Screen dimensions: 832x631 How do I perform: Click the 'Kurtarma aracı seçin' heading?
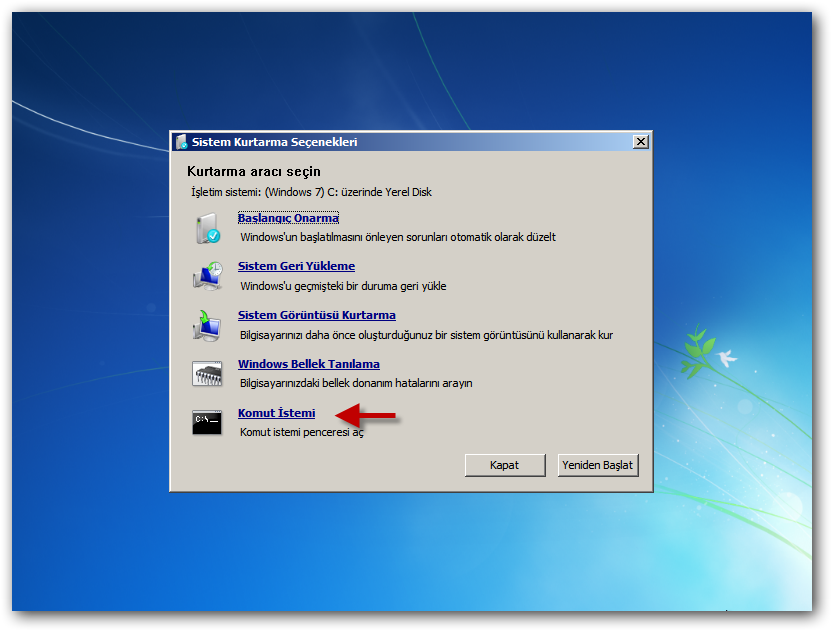pos(254,171)
